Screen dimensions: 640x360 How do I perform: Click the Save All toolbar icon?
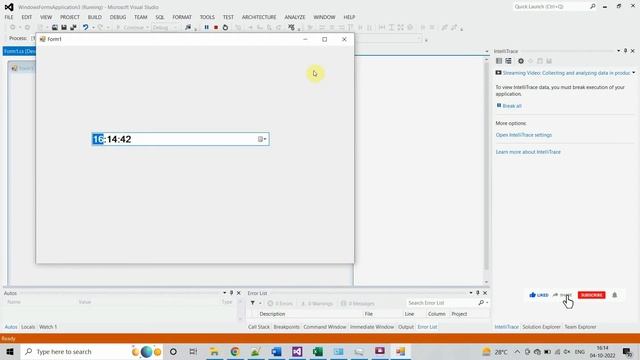pyautogui.click(x=73, y=27)
